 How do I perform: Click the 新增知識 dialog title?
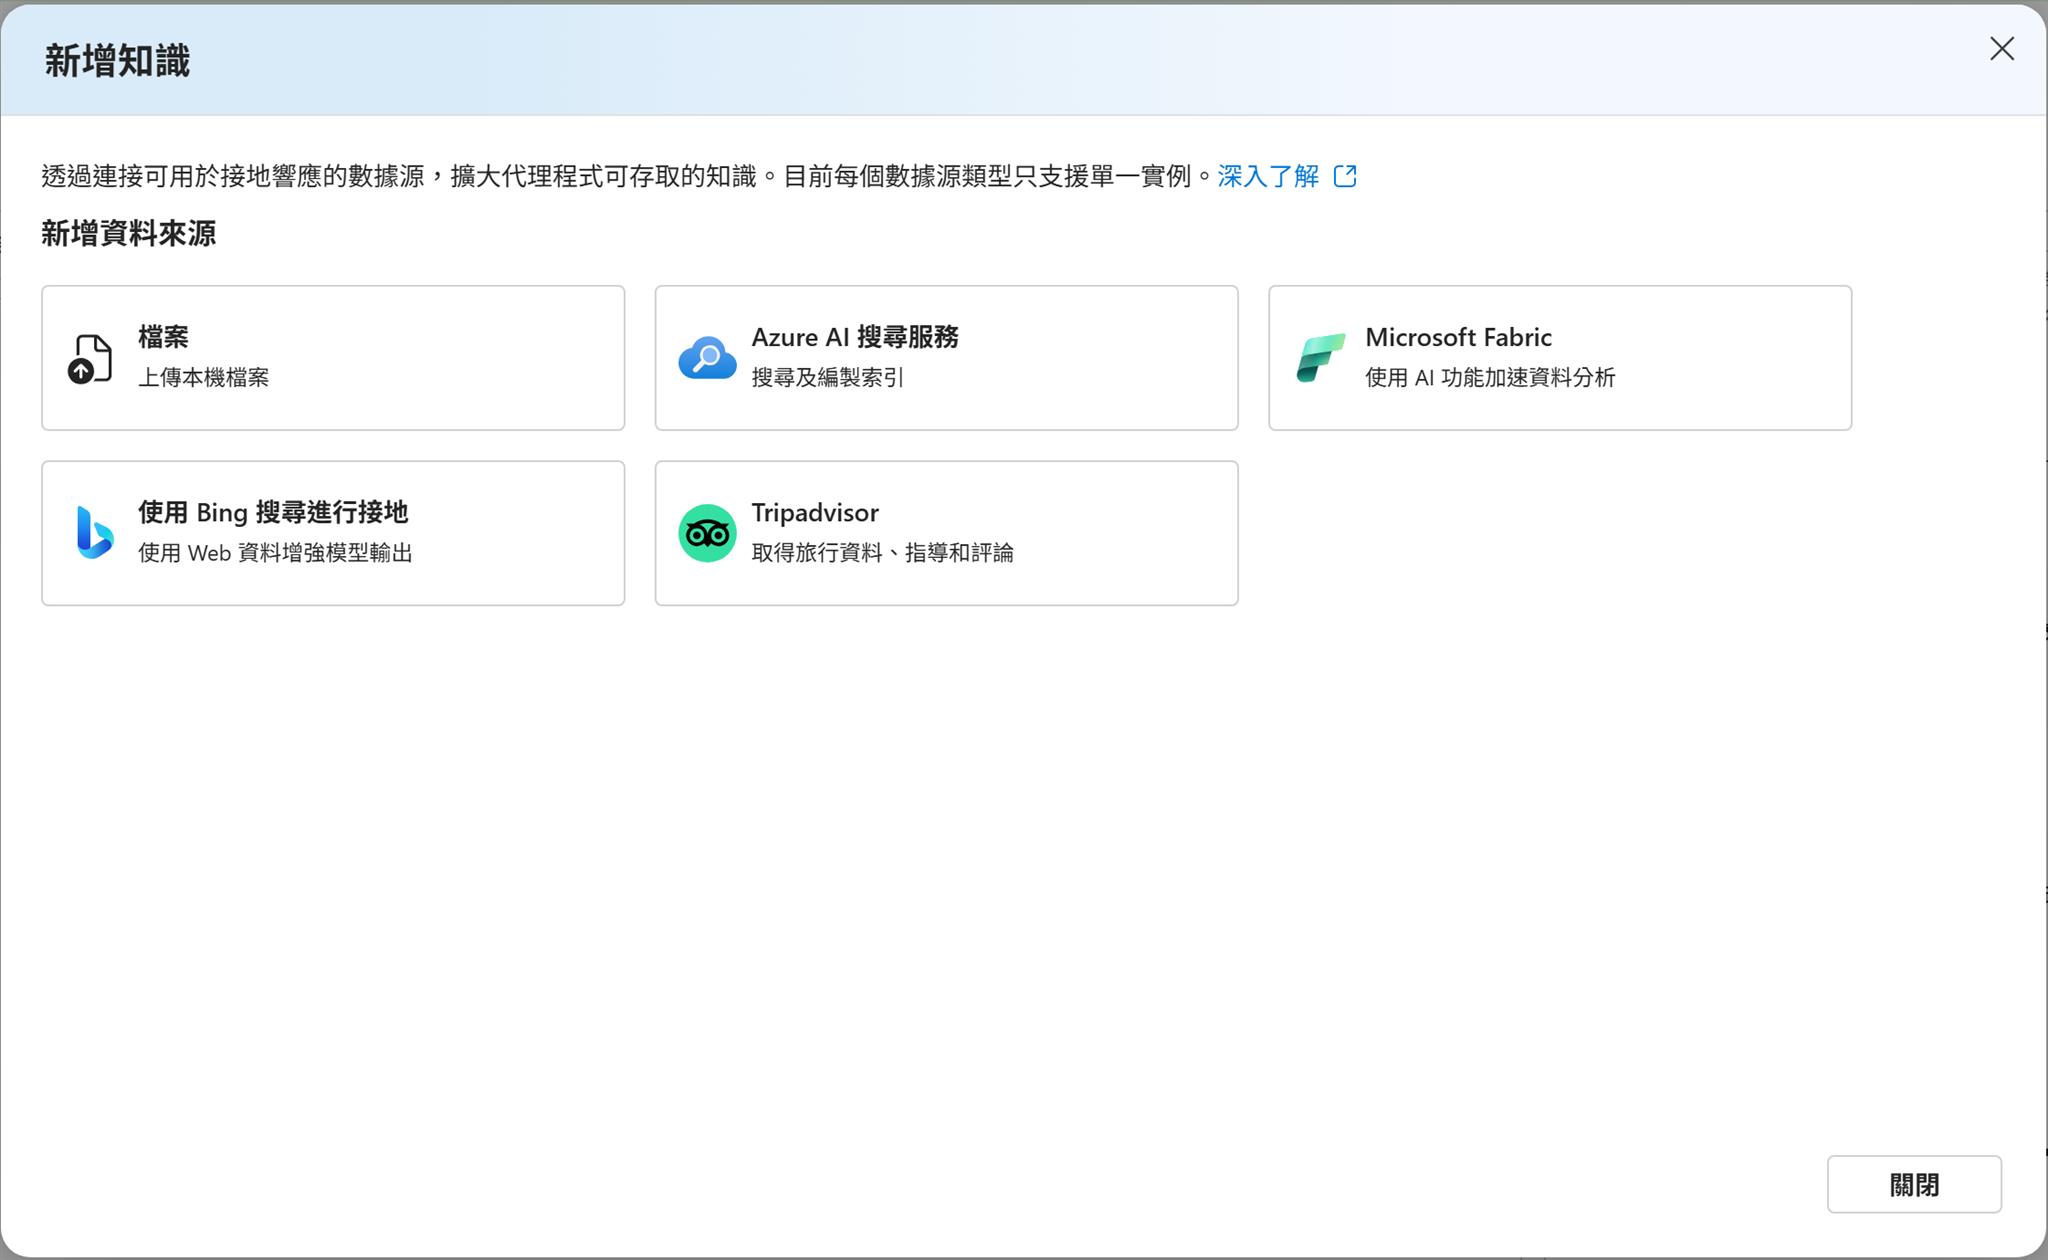point(117,61)
